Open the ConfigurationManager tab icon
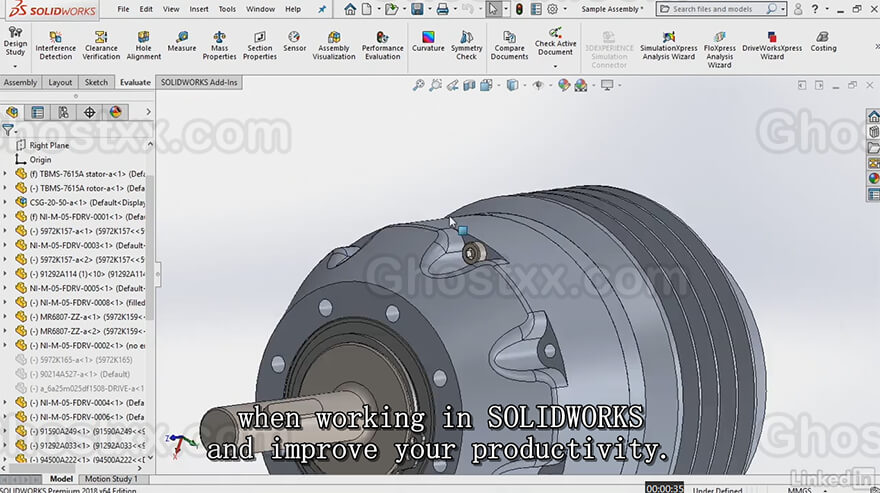This screenshot has width=880, height=493. coord(63,112)
